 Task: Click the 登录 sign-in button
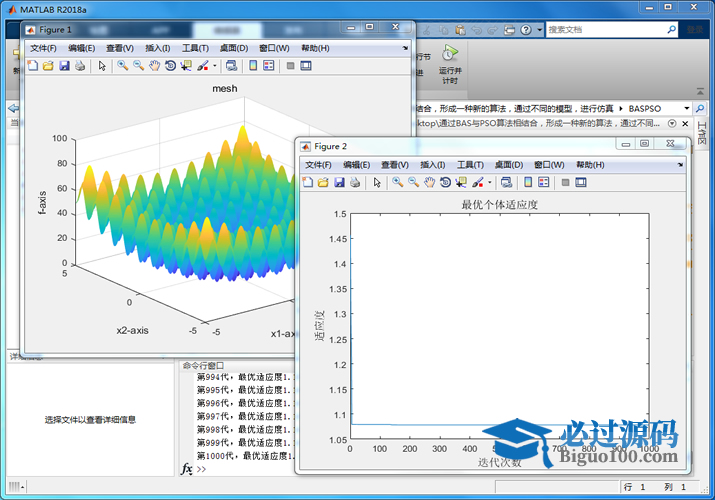click(693, 30)
